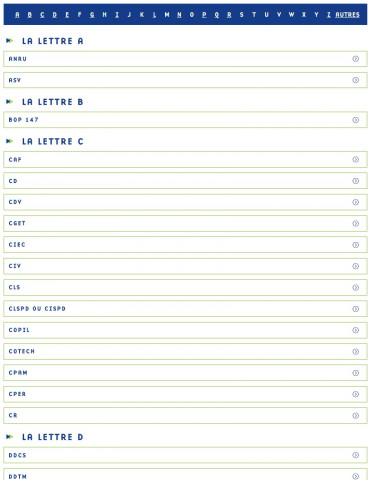Click the arrow icon on the CPER row
Viewport: 370px width, 480px height.
355,394
